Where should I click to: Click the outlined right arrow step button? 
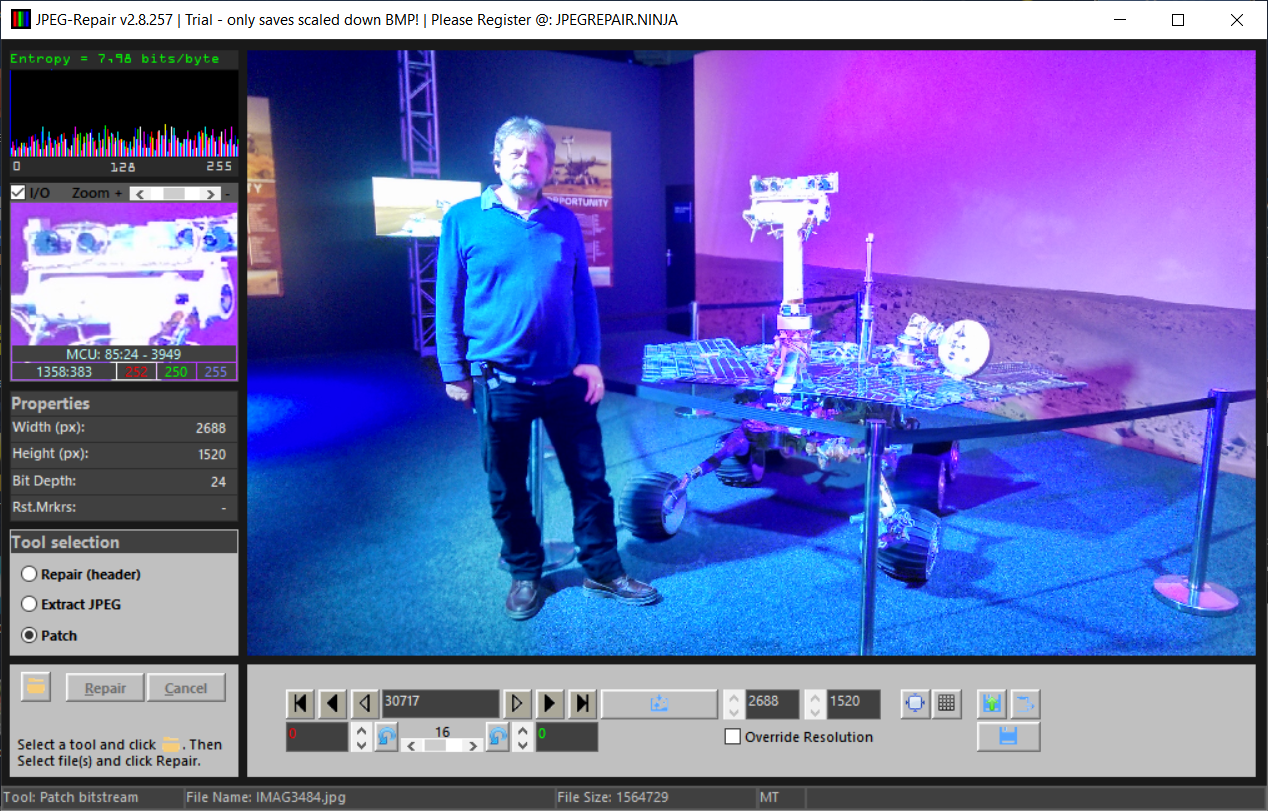click(x=516, y=704)
